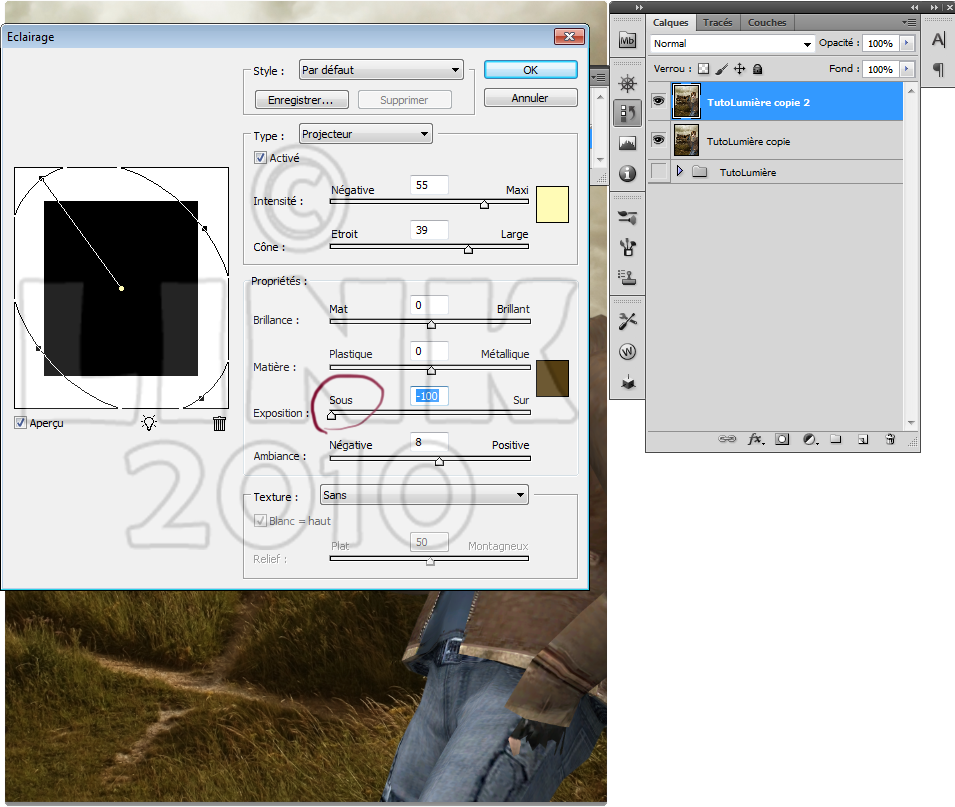Open the Histogram panel icon
Viewport: 955px width, 807px height.
(627, 143)
